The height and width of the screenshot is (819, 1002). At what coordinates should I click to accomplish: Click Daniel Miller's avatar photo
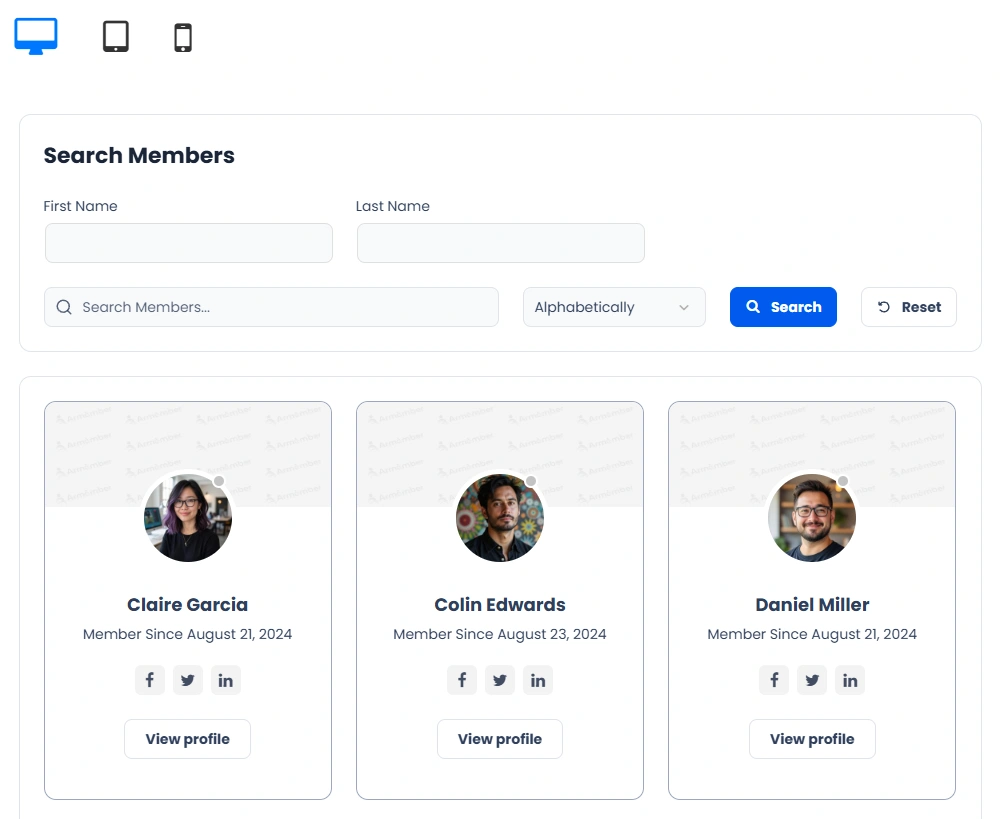(812, 517)
